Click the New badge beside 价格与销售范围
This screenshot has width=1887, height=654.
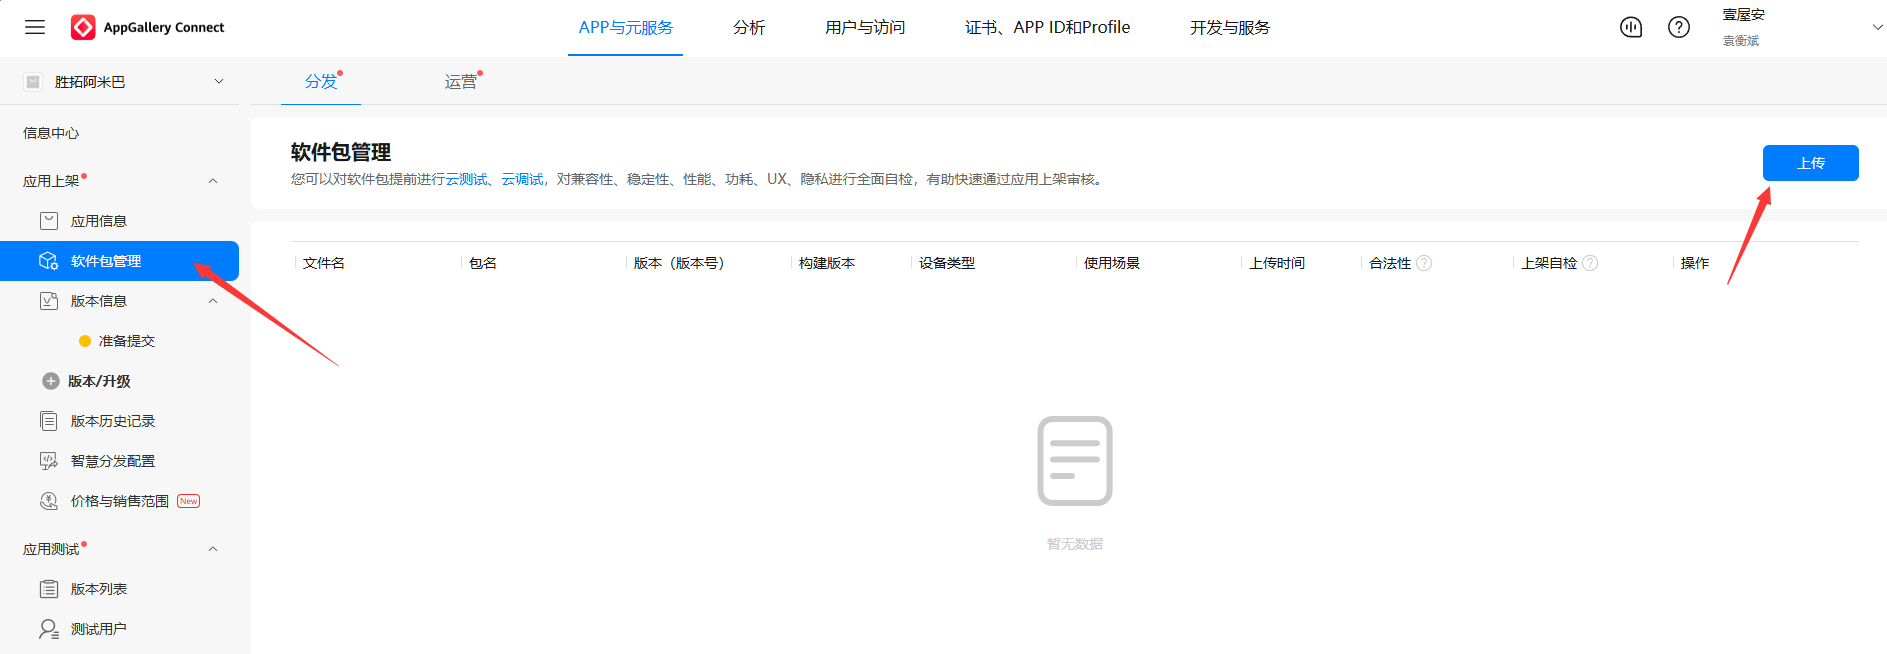click(189, 501)
